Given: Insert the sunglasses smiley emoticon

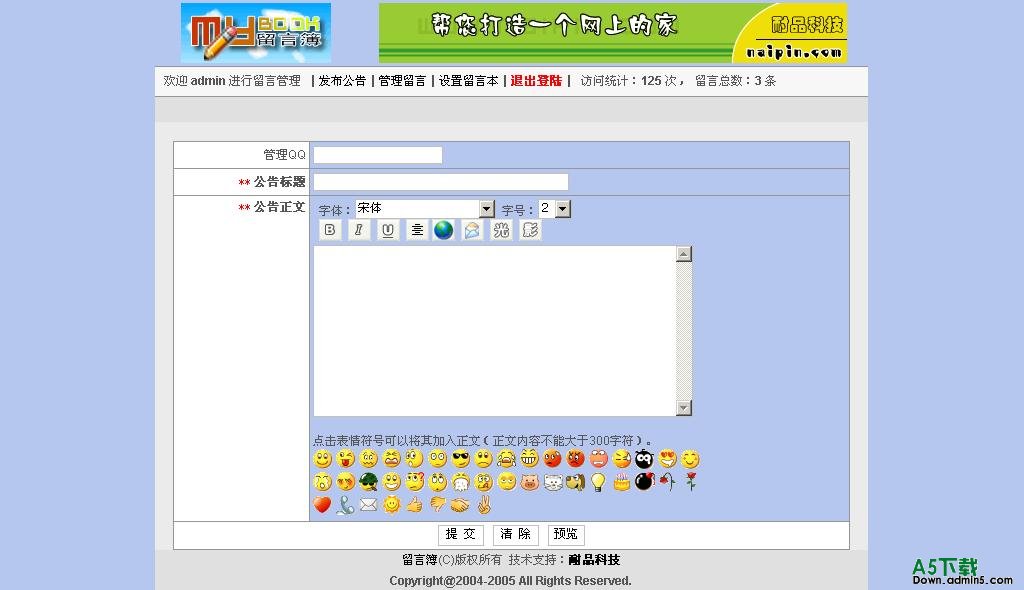Looking at the screenshot, I should click(x=461, y=459).
